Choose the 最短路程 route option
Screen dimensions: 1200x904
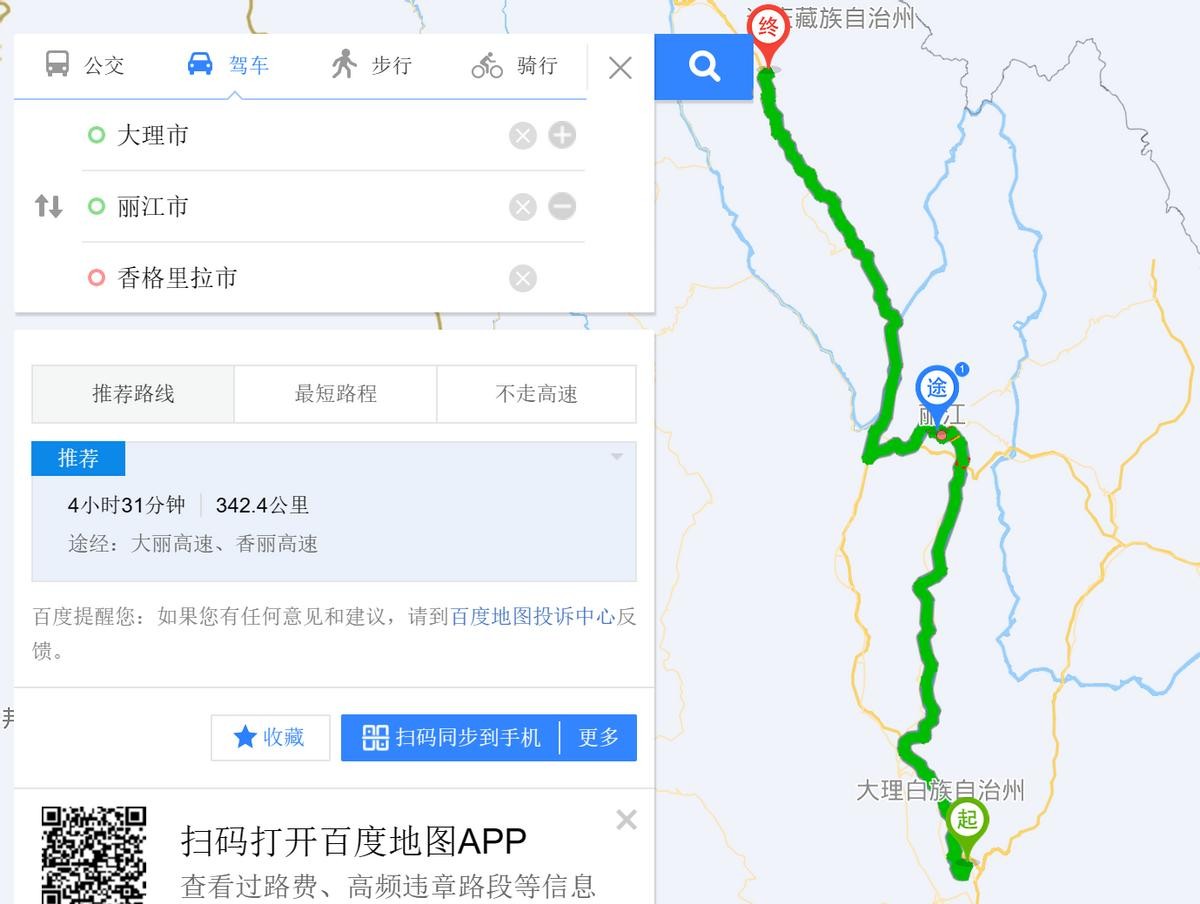pyautogui.click(x=335, y=394)
